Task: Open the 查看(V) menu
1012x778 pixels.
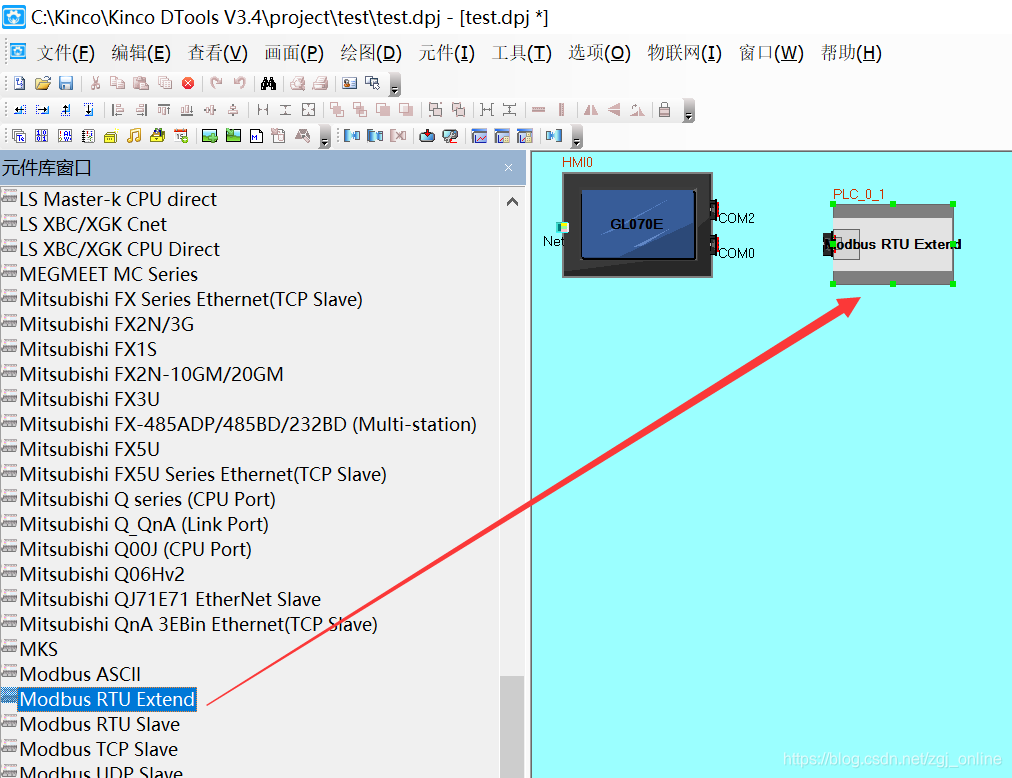Action: [218, 53]
